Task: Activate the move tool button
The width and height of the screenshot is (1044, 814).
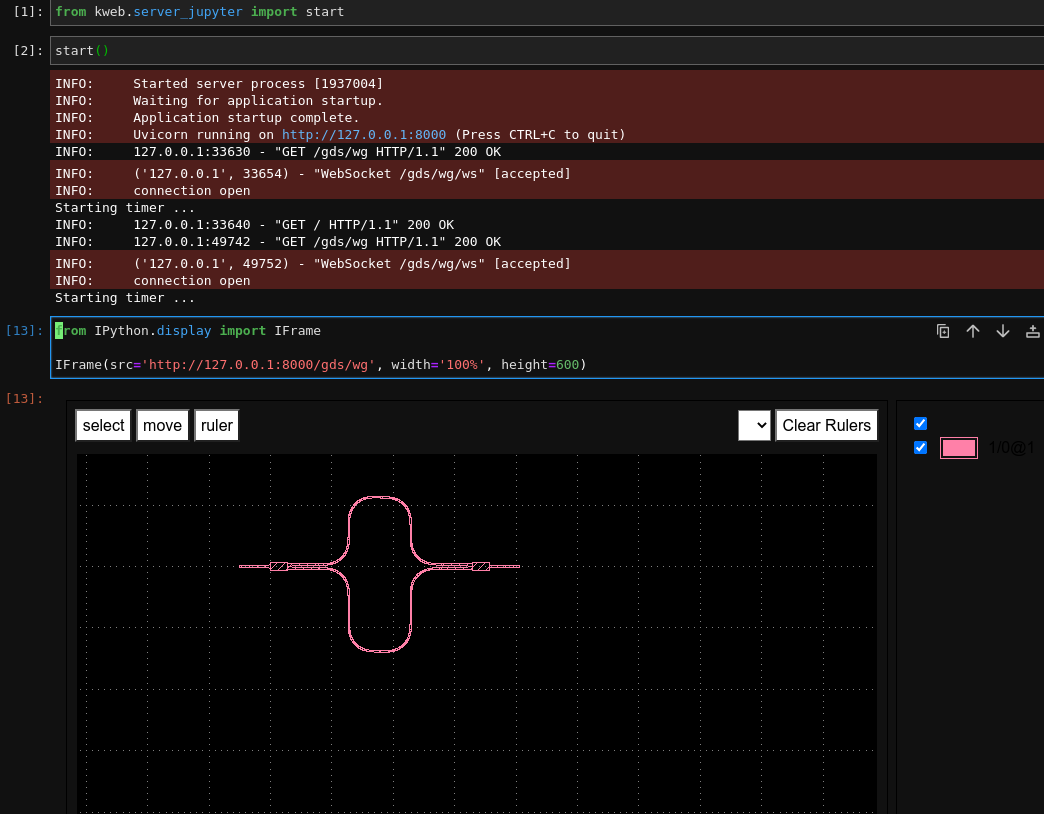Action: tap(162, 425)
